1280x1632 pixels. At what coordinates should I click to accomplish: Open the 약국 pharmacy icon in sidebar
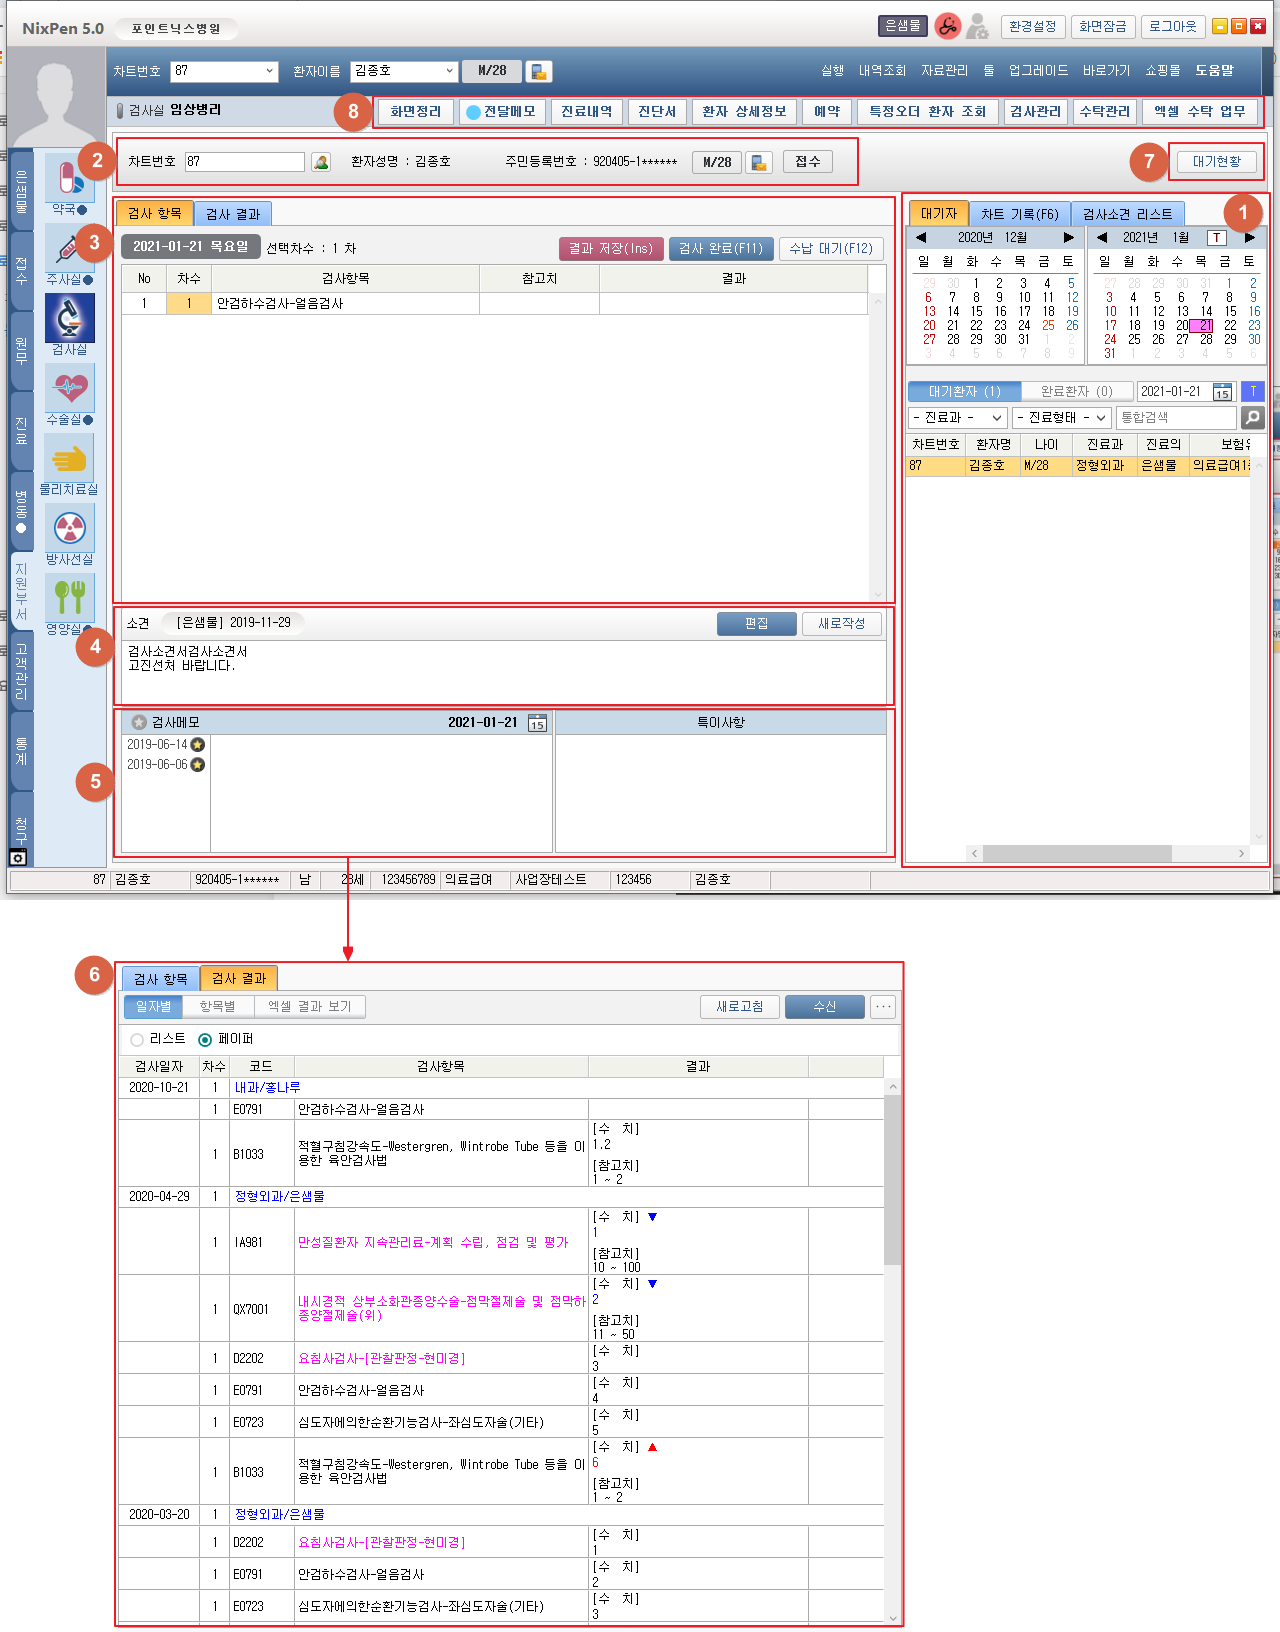[69, 182]
